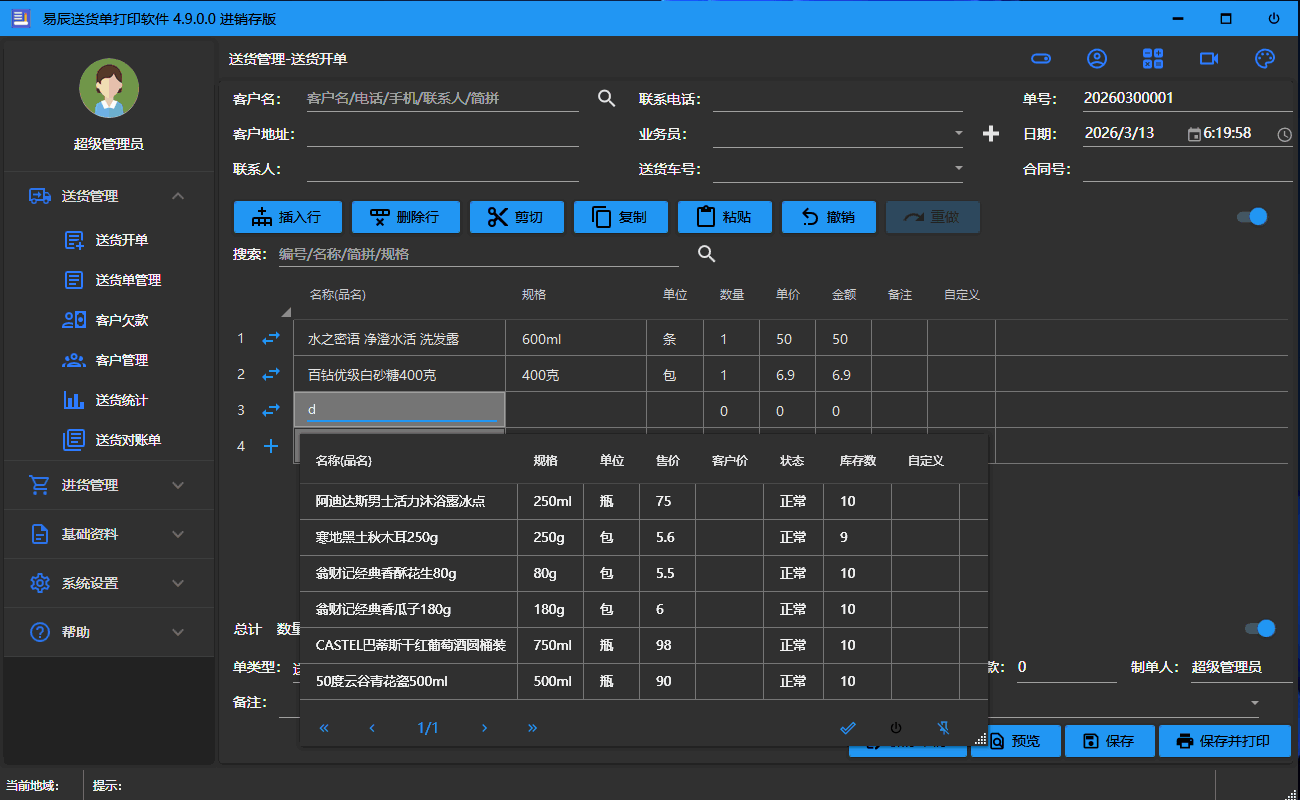
Task: Click the user account icon in header
Action: [x=1097, y=59]
